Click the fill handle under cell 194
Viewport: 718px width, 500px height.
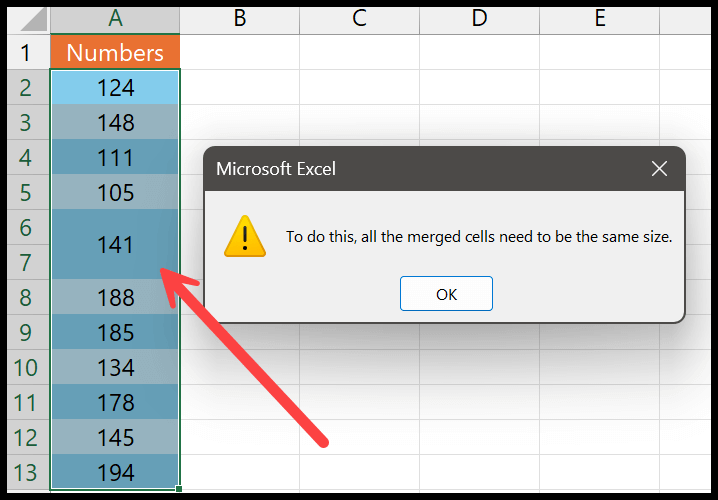point(179,489)
